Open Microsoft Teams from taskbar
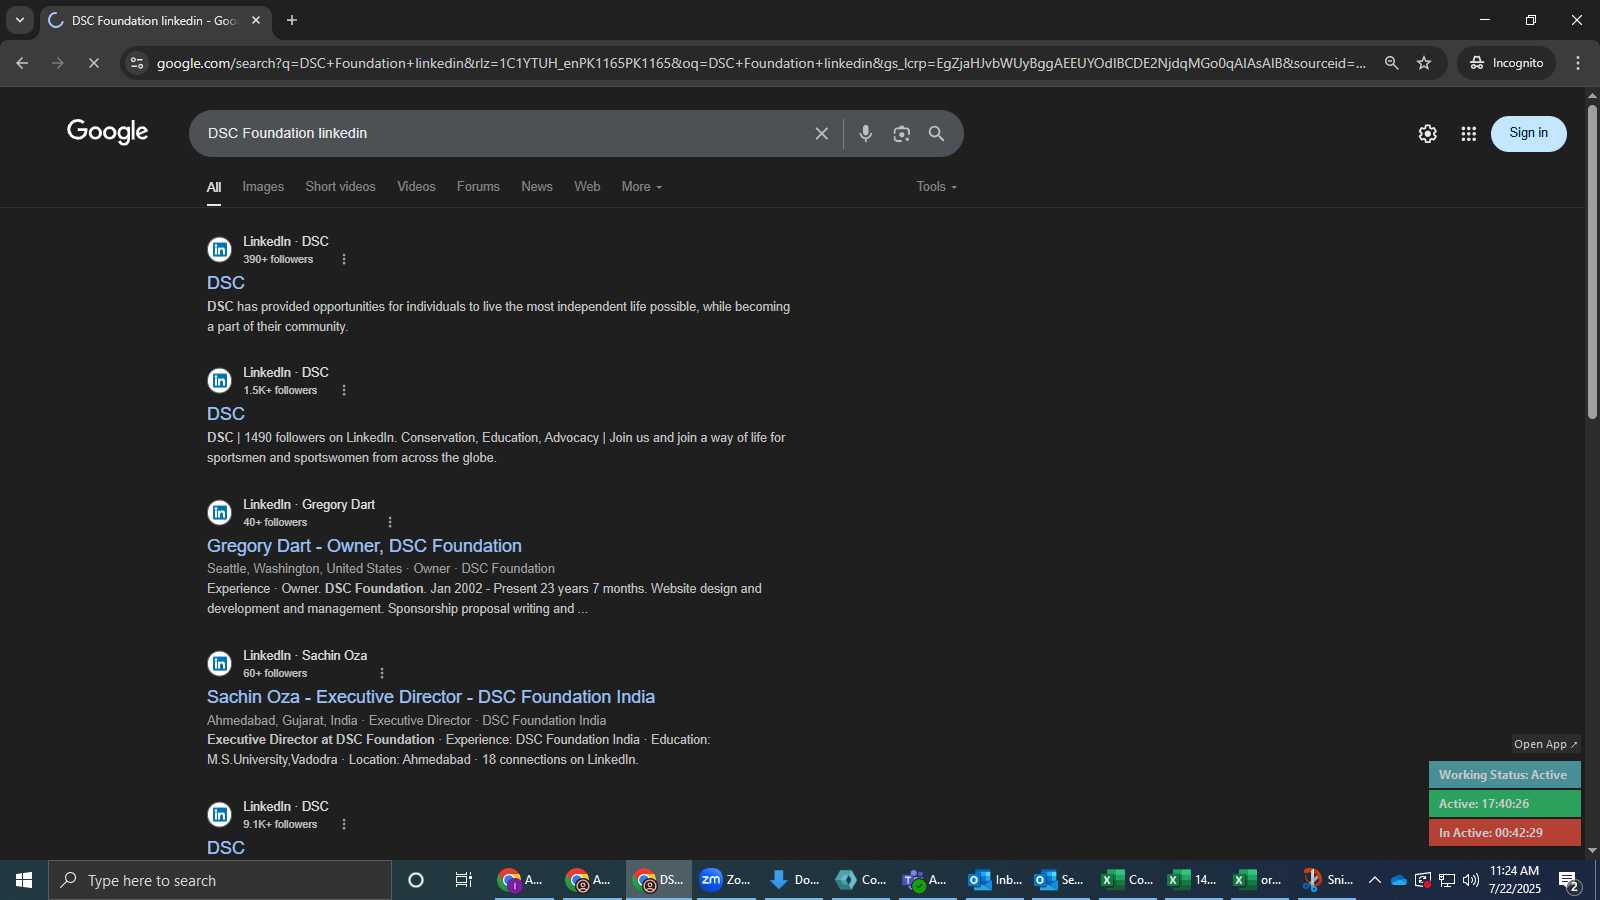This screenshot has width=1600, height=900. [x=925, y=880]
